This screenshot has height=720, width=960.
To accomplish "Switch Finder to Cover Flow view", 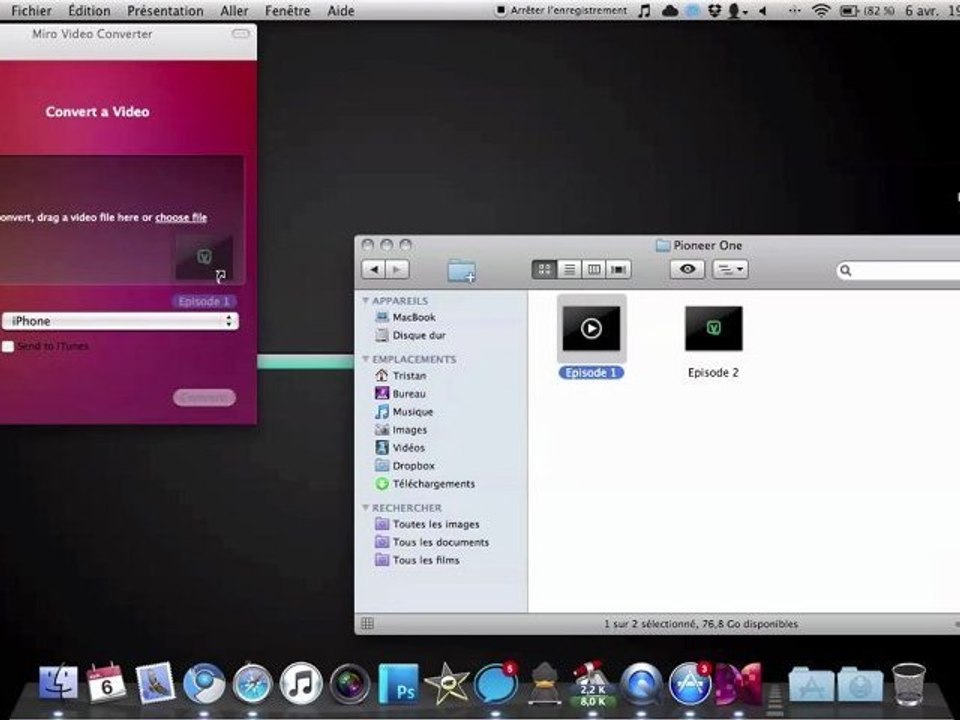I will (x=619, y=269).
